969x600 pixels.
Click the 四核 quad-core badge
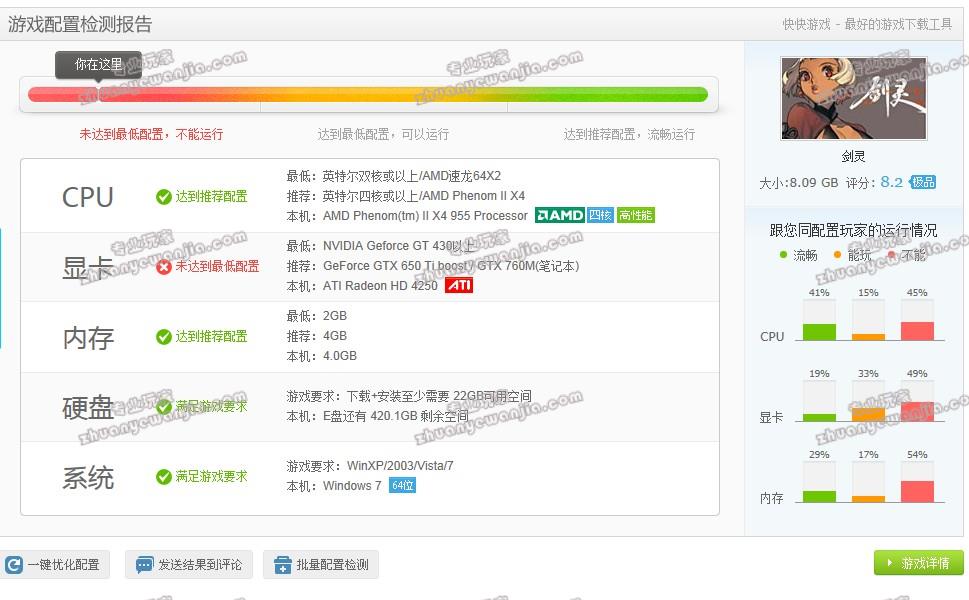pos(600,215)
